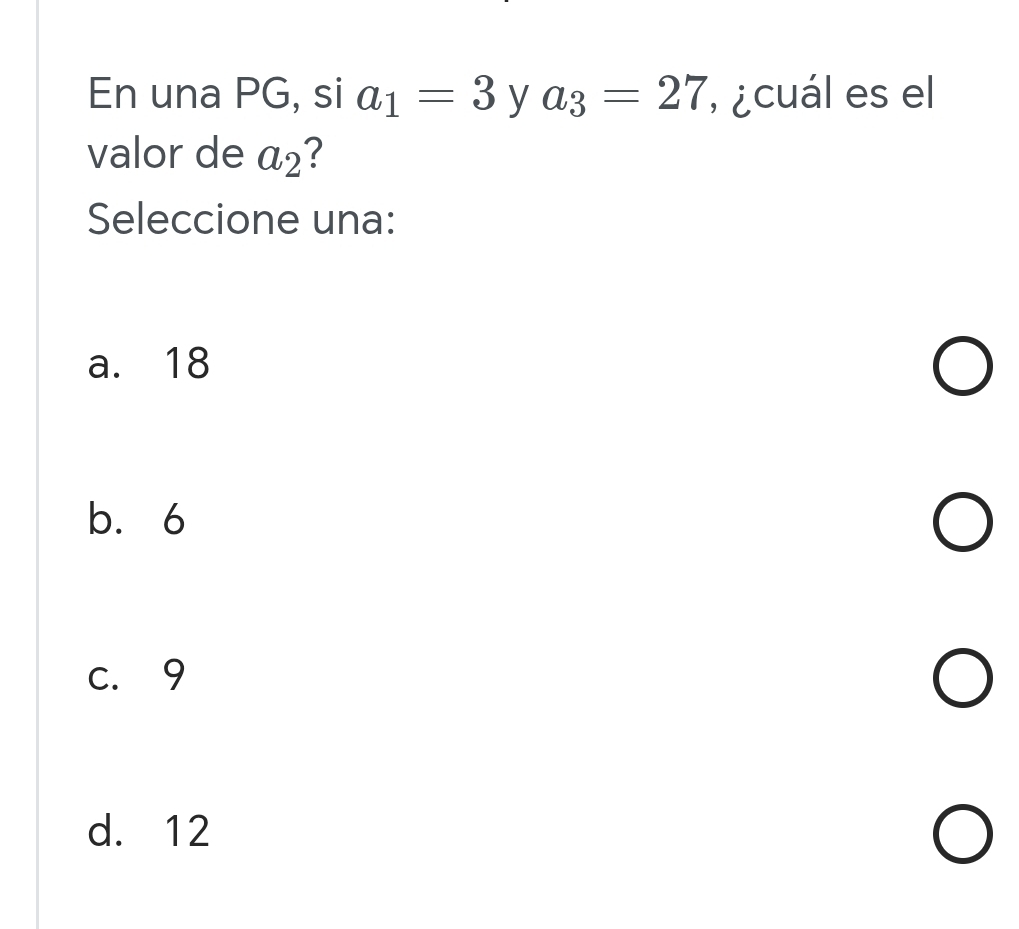Click the answer value 18
Image resolution: width=1019 pixels, height=929 pixels.
(x=187, y=364)
